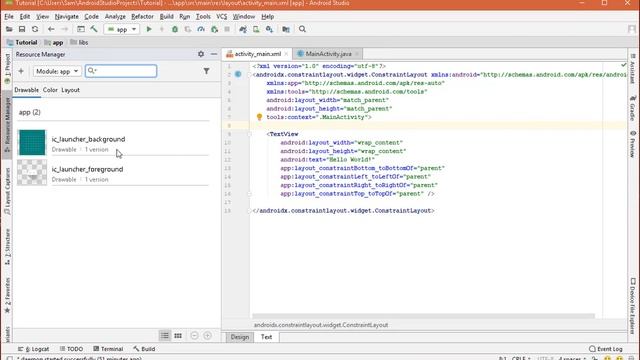Viewport: 640px width, 360px height.
Task: Open the Terminal tool window
Action: click(108, 349)
